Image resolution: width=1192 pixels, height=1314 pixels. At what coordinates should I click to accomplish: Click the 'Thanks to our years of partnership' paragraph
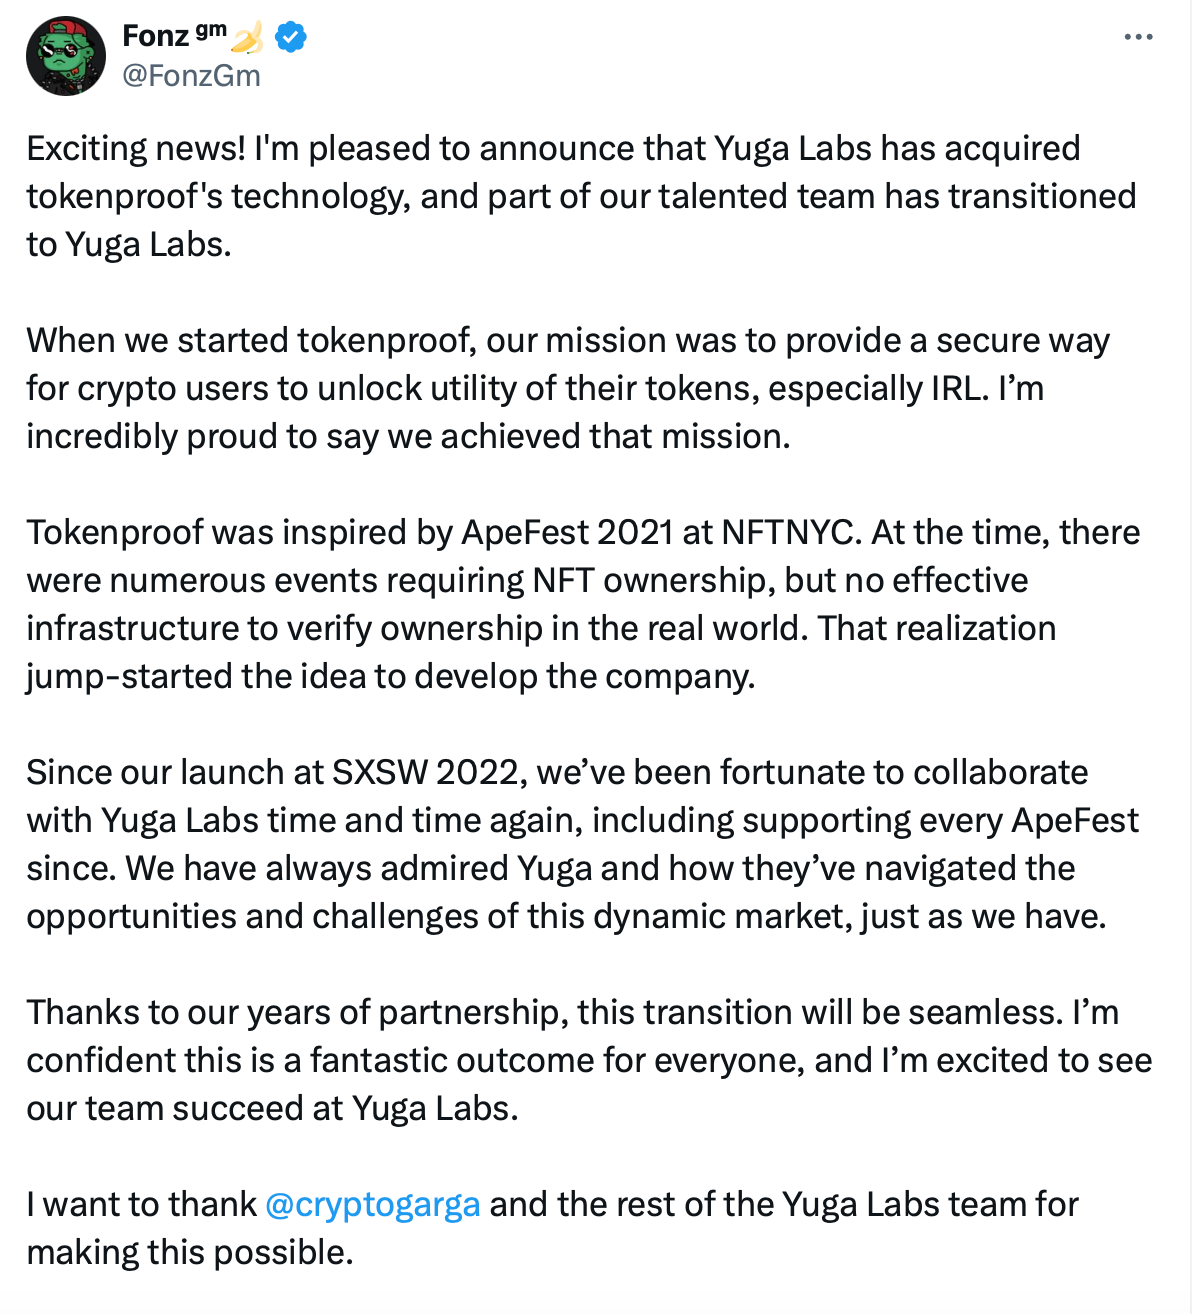pos(589,1060)
